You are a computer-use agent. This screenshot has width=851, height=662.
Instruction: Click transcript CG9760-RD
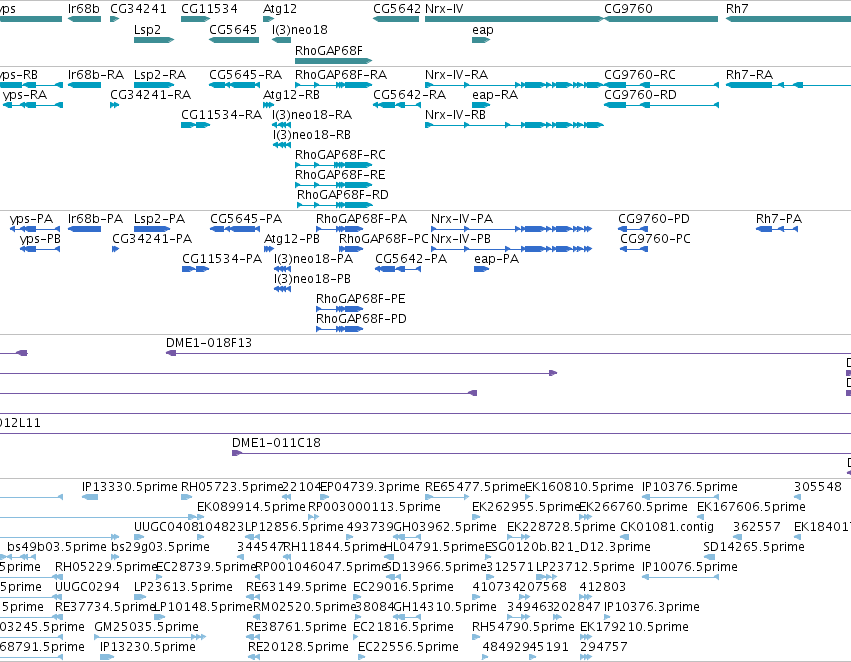pyautogui.click(x=640, y=95)
